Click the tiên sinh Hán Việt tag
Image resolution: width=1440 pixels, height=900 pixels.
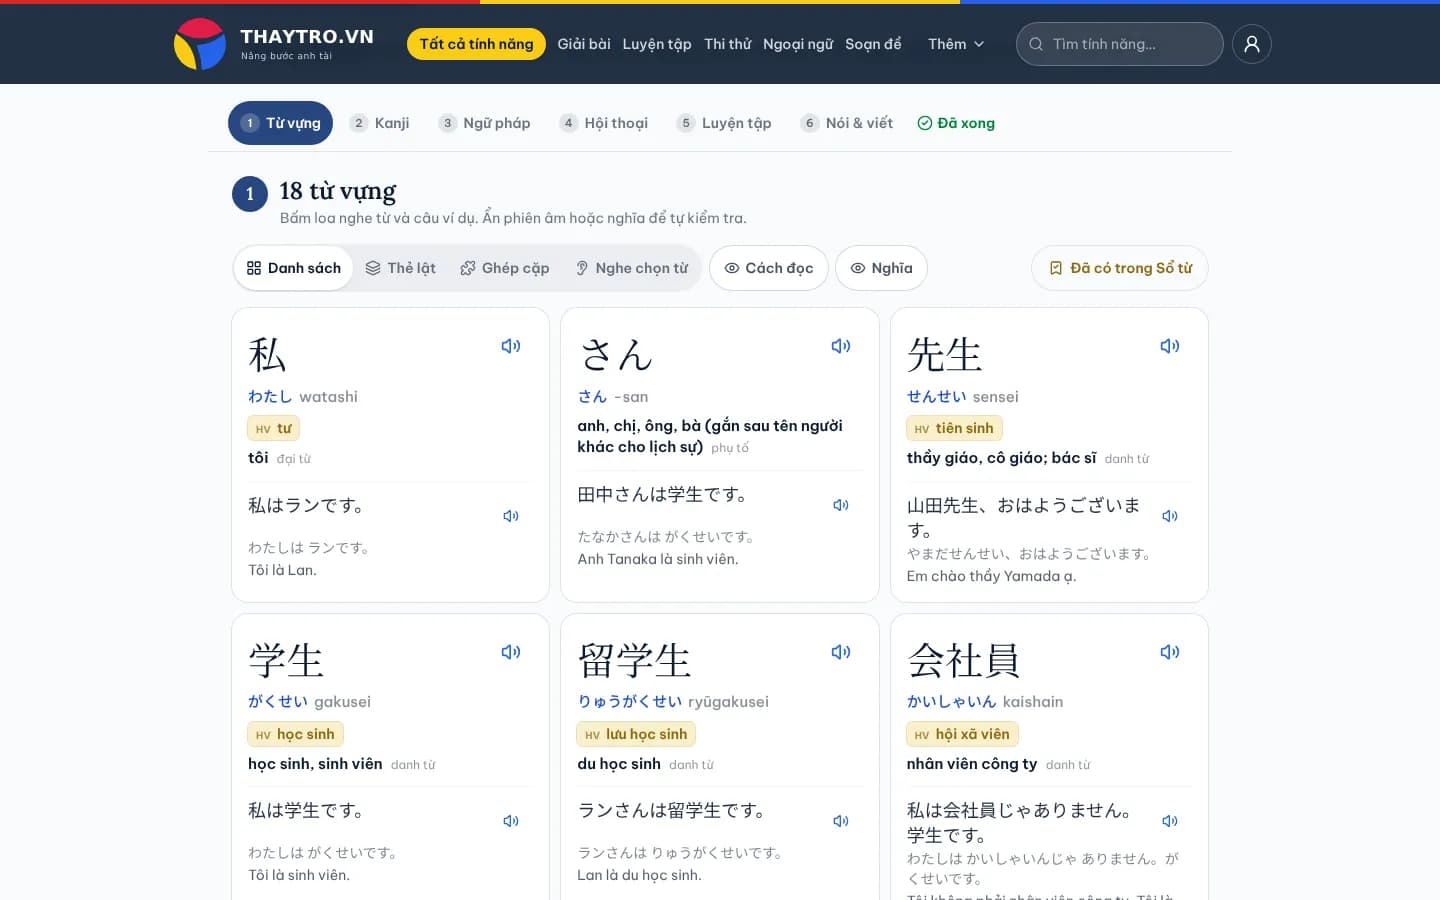954,428
